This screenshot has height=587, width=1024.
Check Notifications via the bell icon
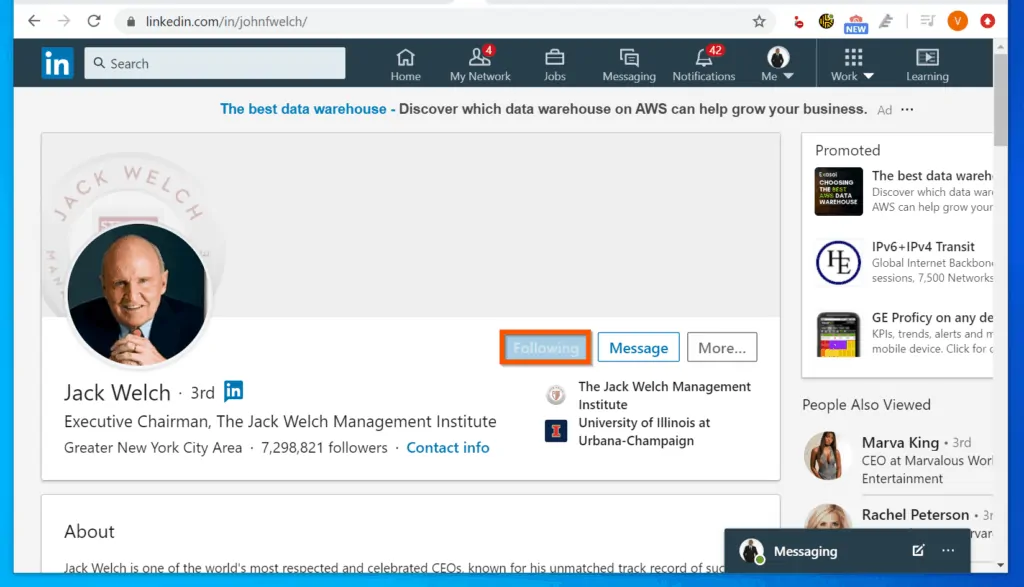pyautogui.click(x=704, y=55)
